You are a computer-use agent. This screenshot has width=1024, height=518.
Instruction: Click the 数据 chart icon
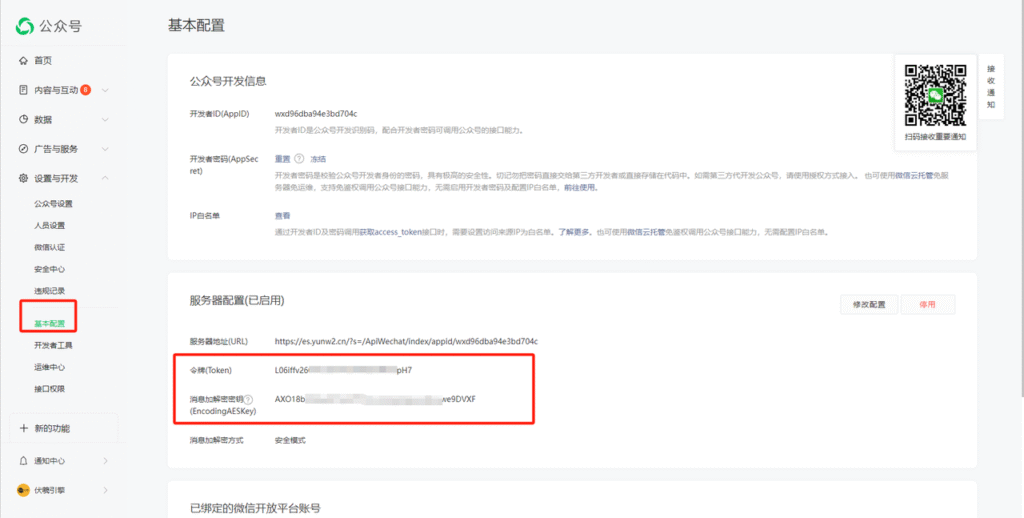pos(24,120)
